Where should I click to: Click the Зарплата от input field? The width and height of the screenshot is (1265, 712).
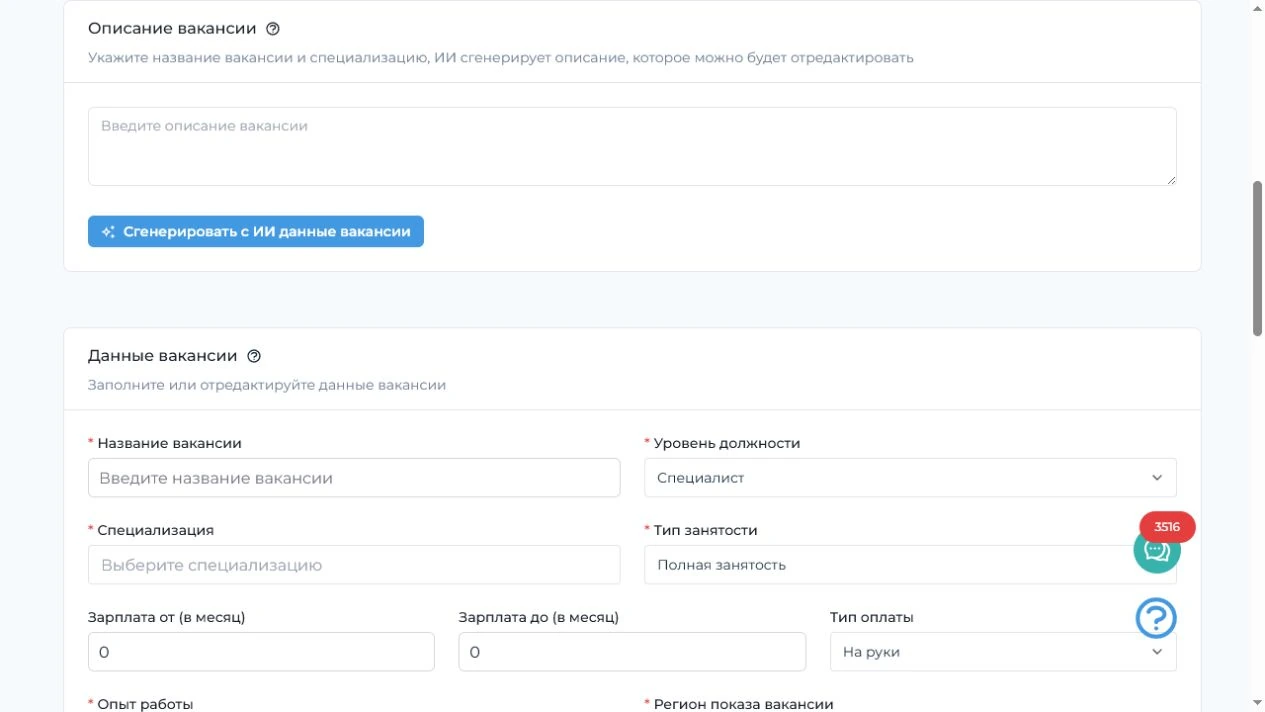261,652
